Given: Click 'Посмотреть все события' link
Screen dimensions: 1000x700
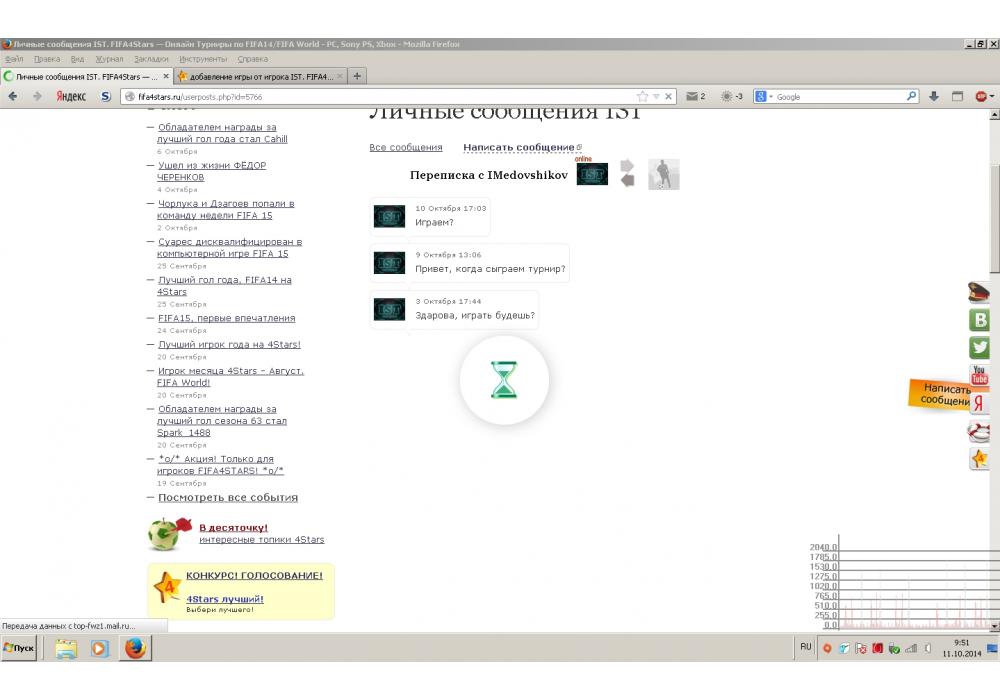Looking at the screenshot, I should coord(228,498).
